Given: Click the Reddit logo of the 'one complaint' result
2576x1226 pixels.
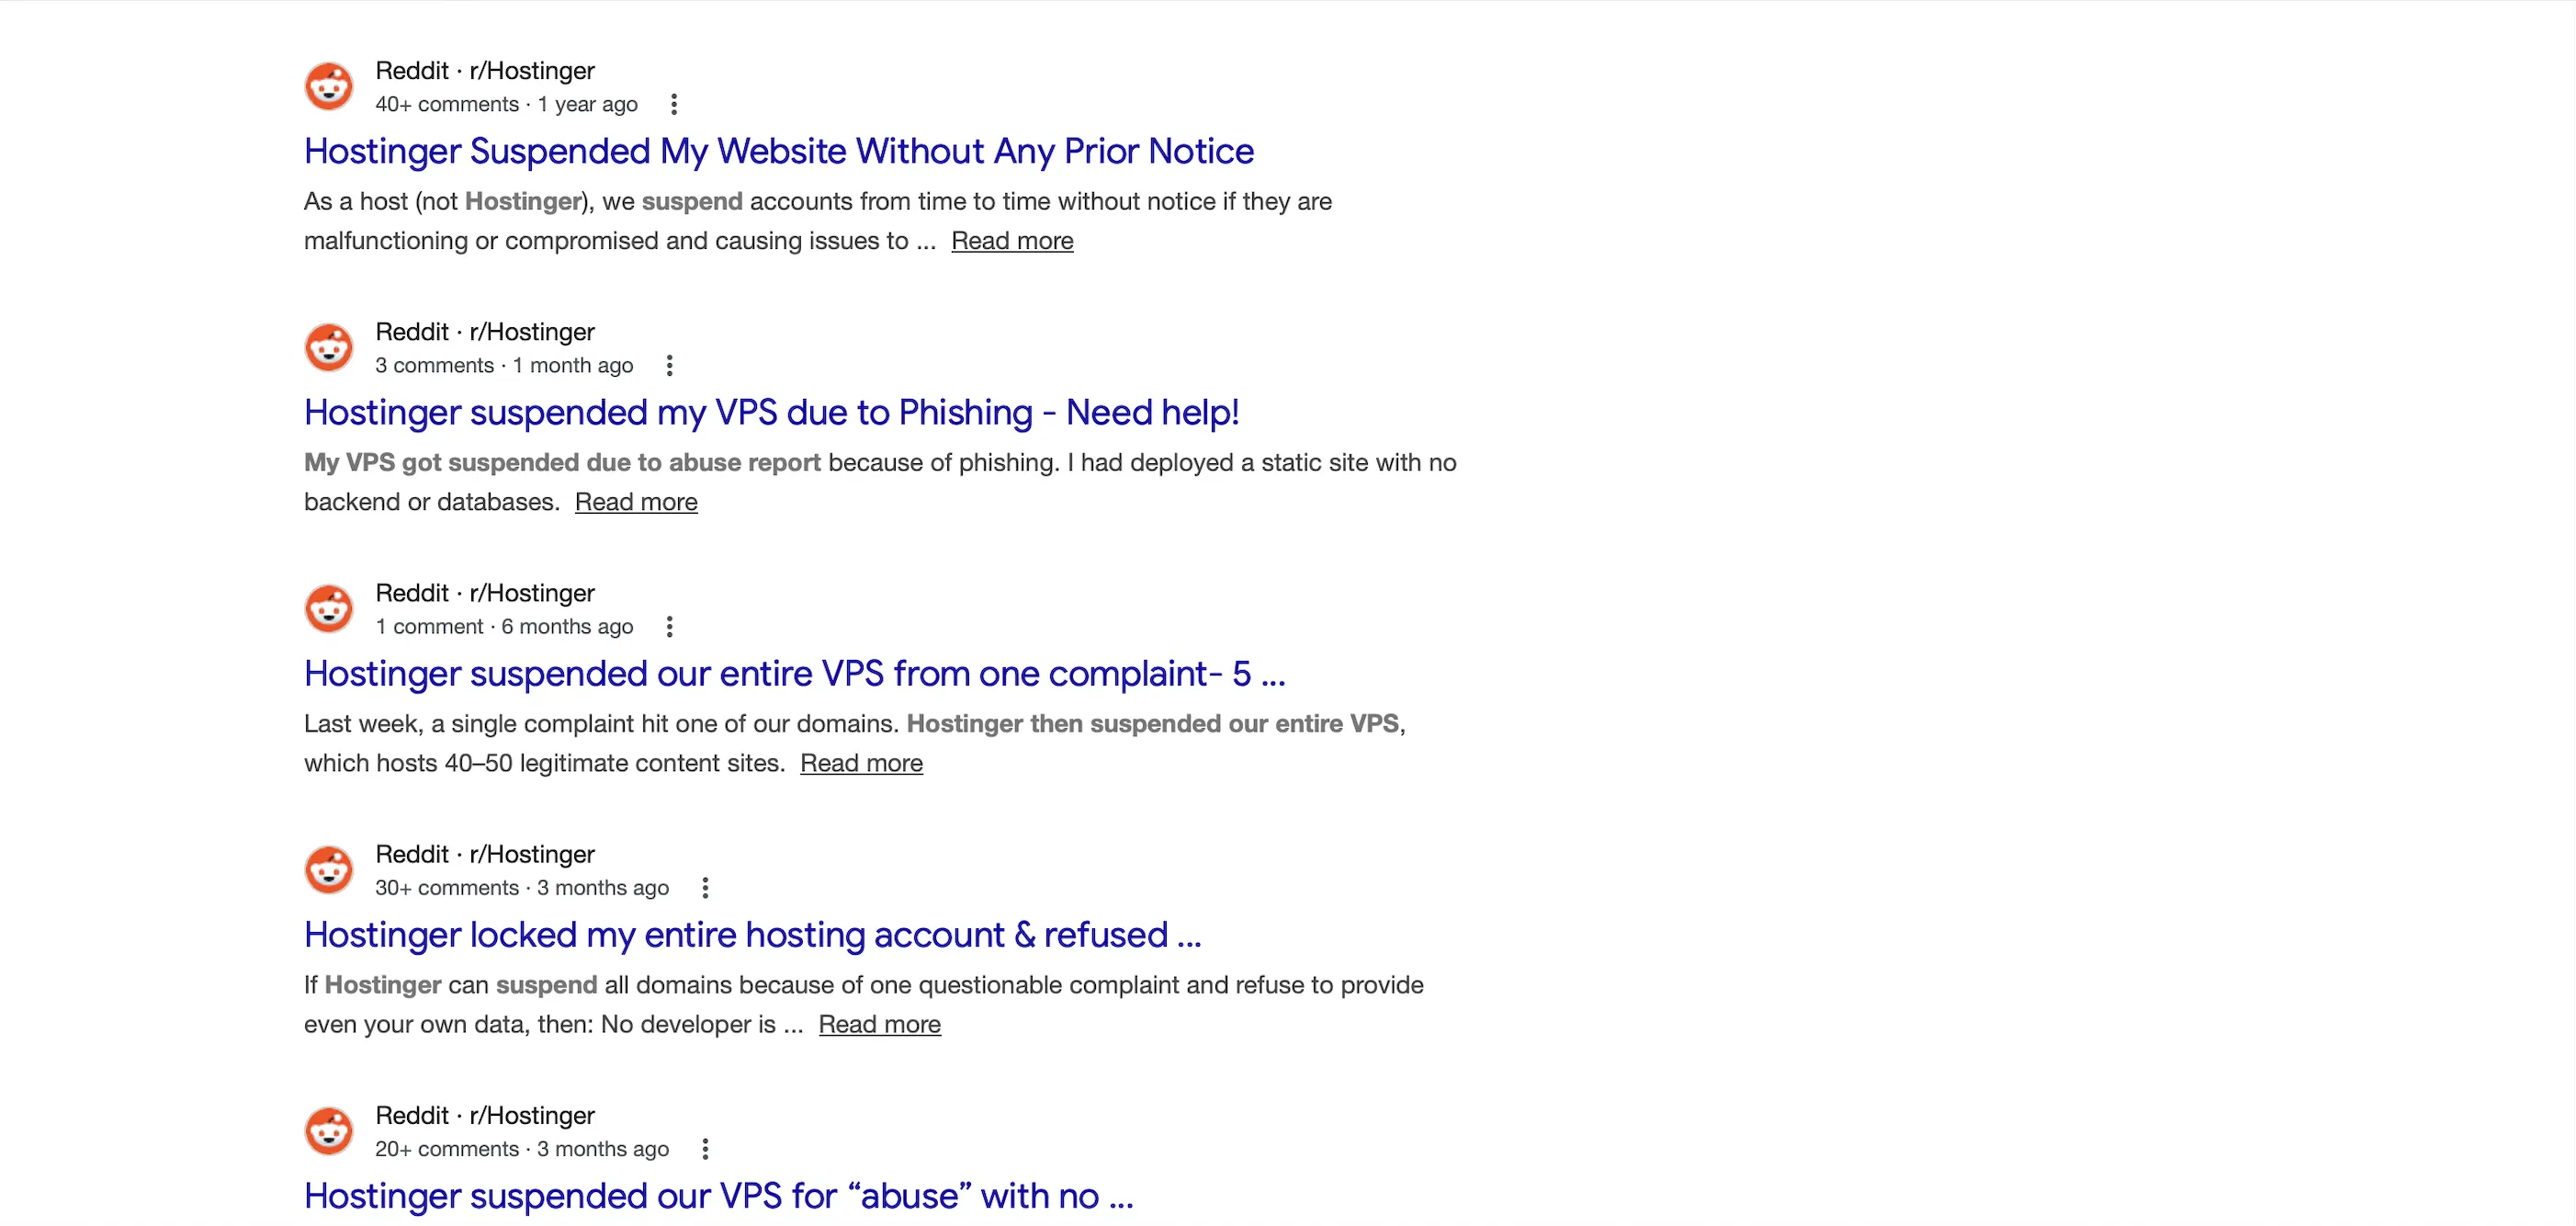Looking at the screenshot, I should coord(329,609).
